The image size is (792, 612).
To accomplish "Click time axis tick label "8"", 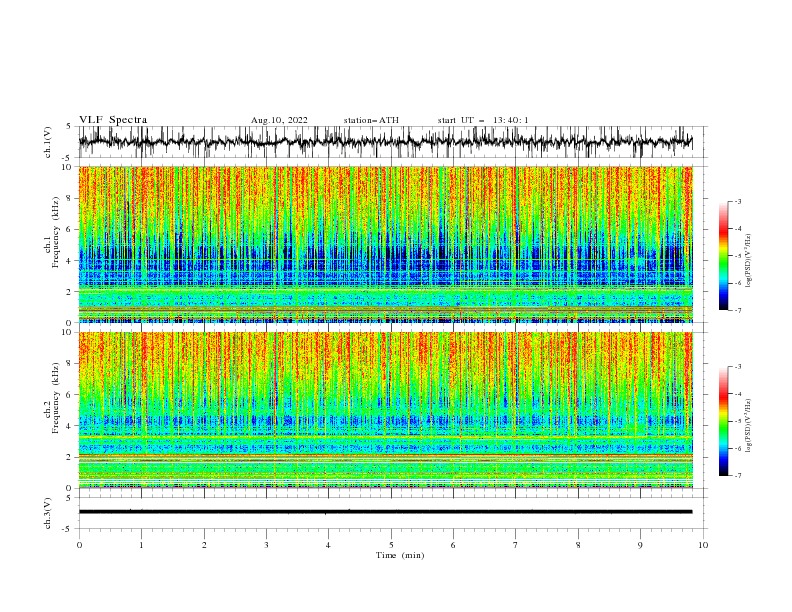I will click(578, 545).
